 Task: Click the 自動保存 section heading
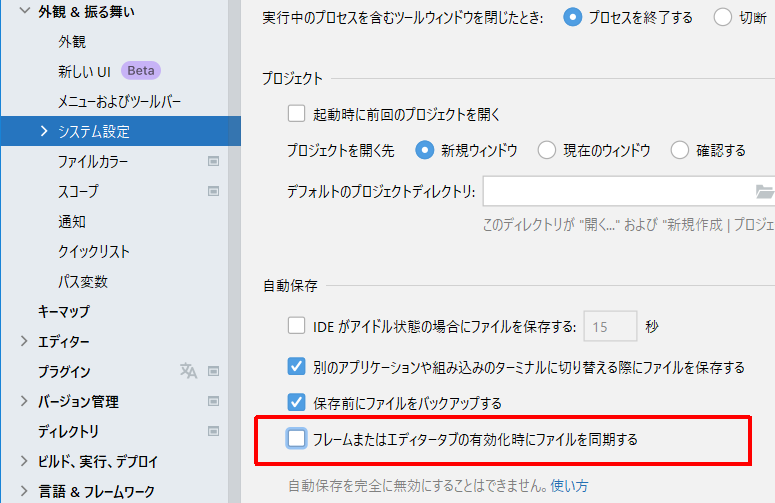click(x=290, y=285)
